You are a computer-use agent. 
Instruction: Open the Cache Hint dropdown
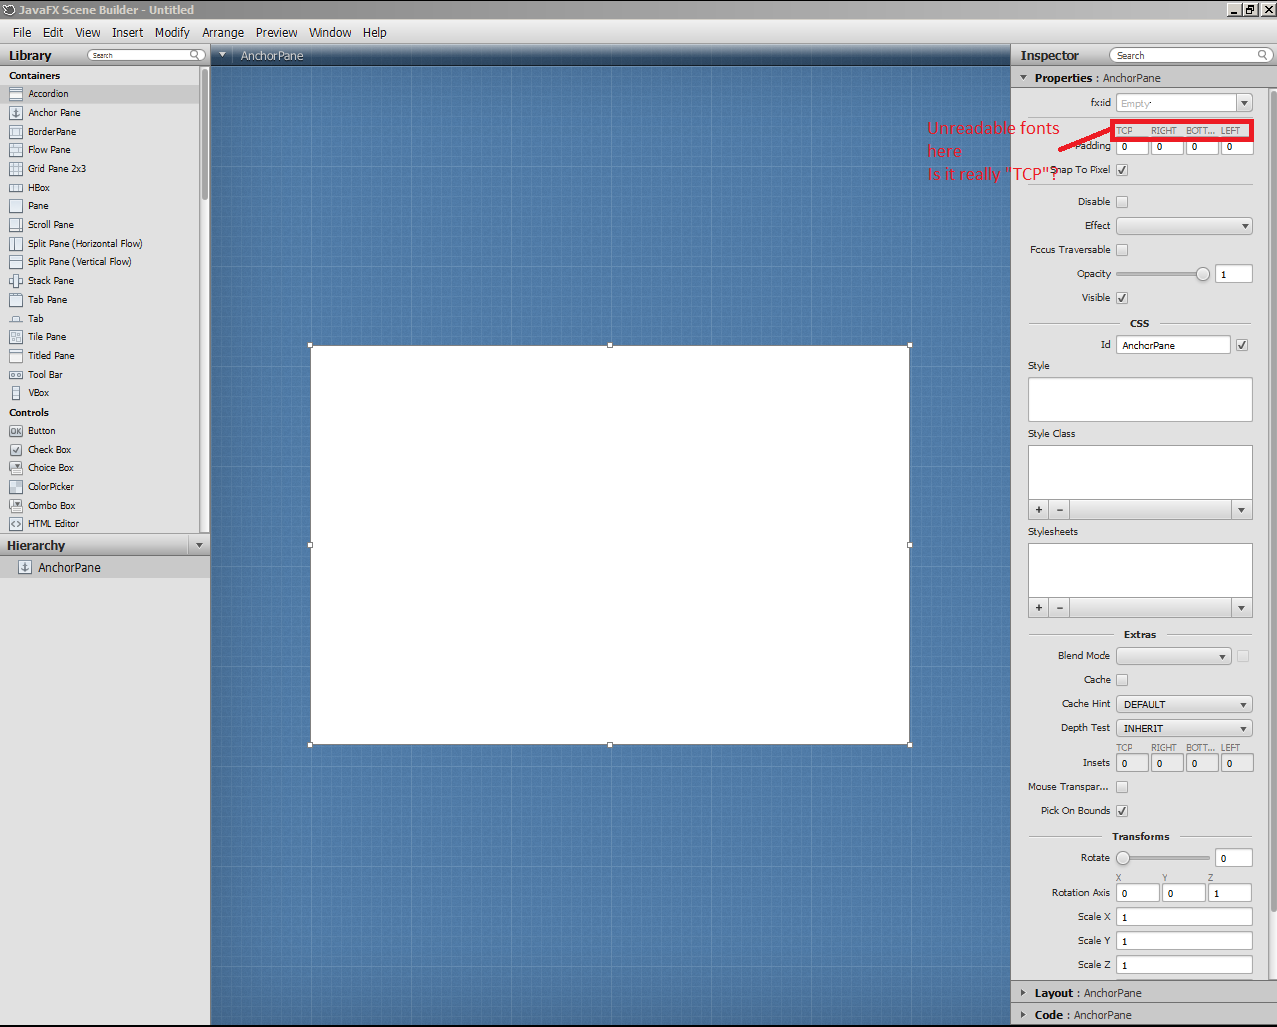(x=1184, y=705)
